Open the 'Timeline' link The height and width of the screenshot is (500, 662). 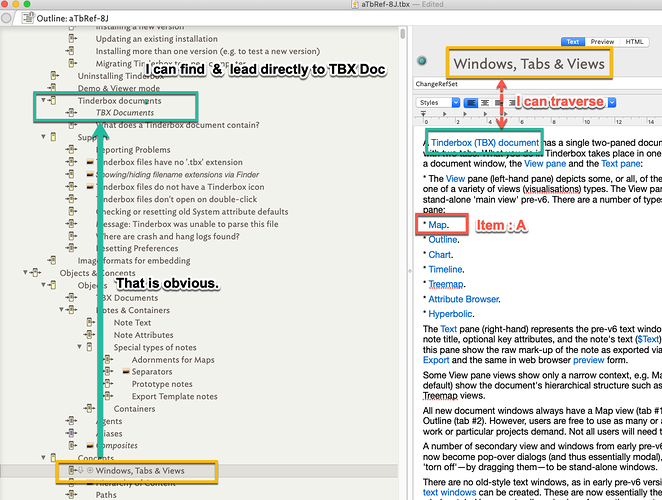[445, 269]
